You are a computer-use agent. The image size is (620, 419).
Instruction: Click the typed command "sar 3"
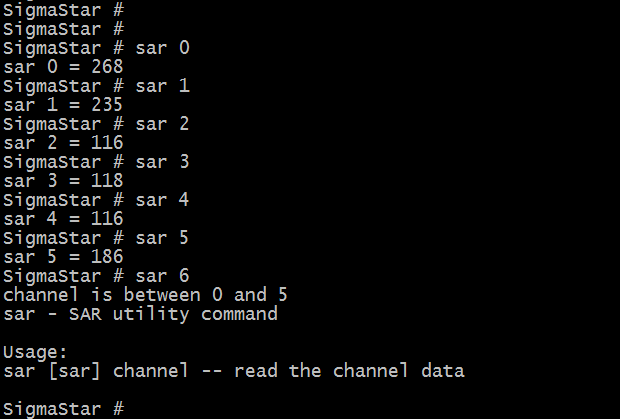[162, 161]
